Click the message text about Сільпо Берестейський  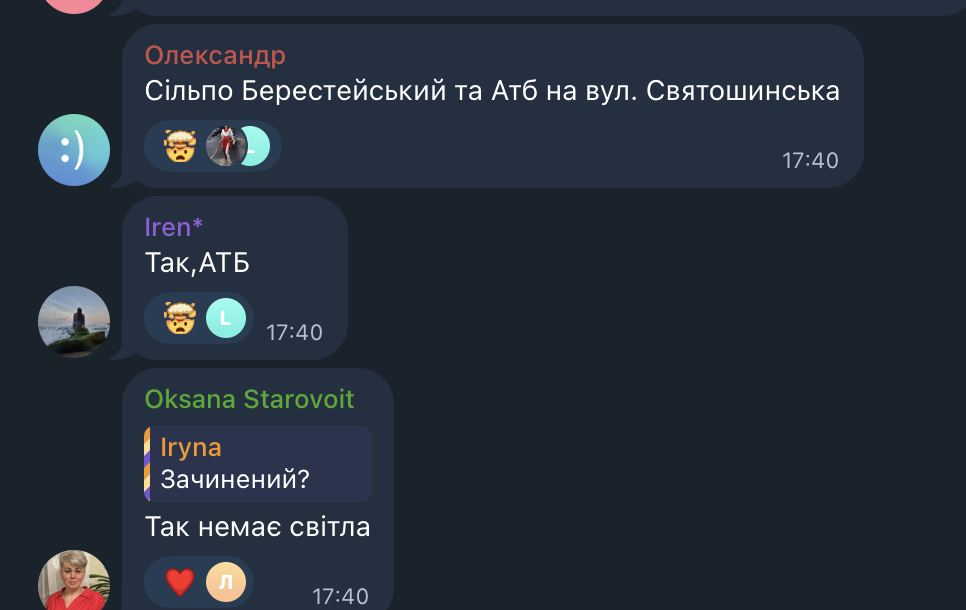pyautogui.click(x=492, y=91)
